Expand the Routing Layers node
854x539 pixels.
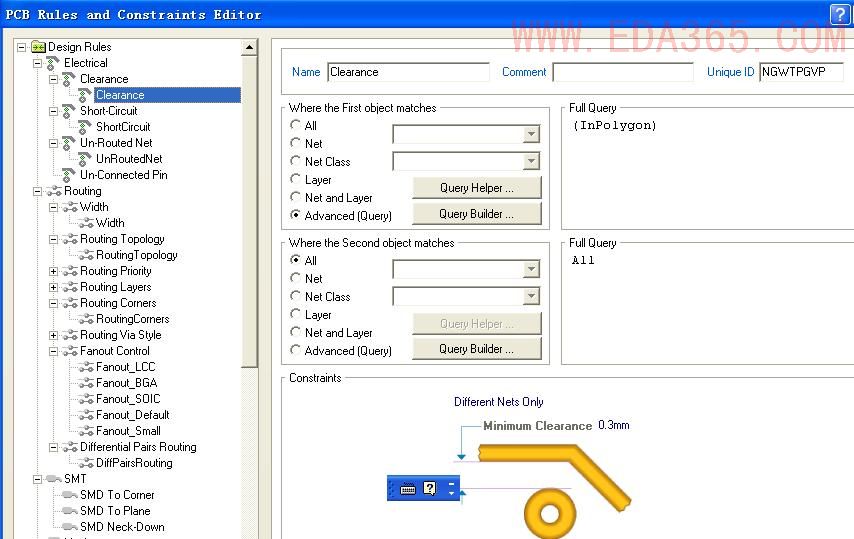click(x=53, y=287)
